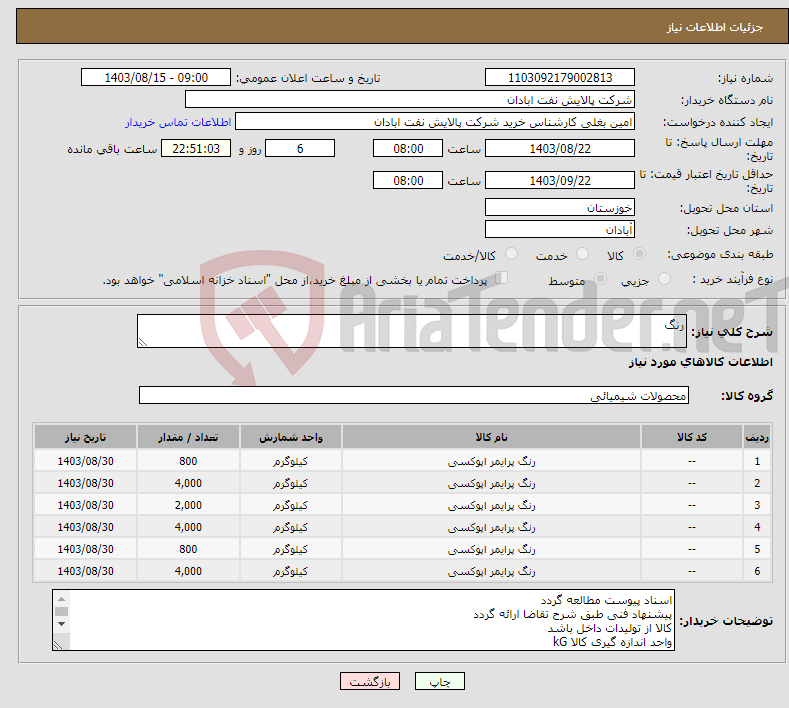Click the اطلاعات کالاهای مورد نیاز heading

(x=700, y=362)
